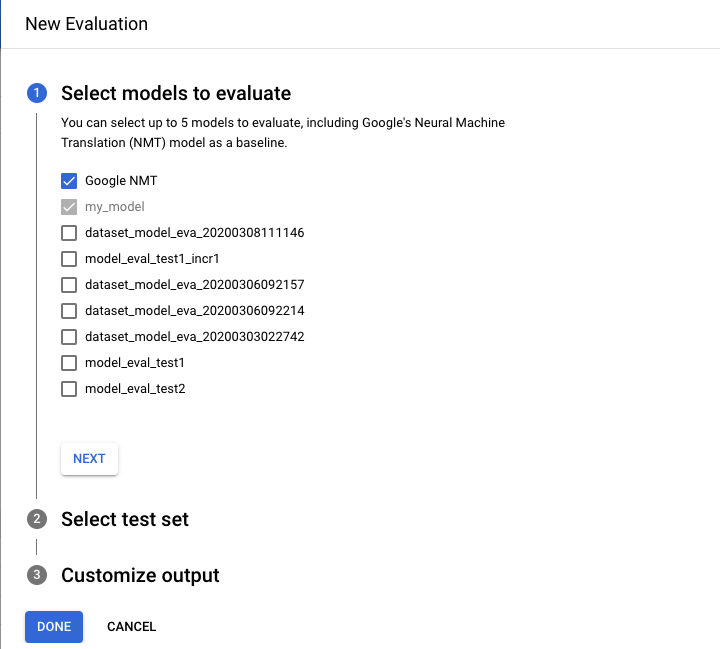Expand the Customize output step
This screenshot has width=720, height=649.
pos(140,576)
